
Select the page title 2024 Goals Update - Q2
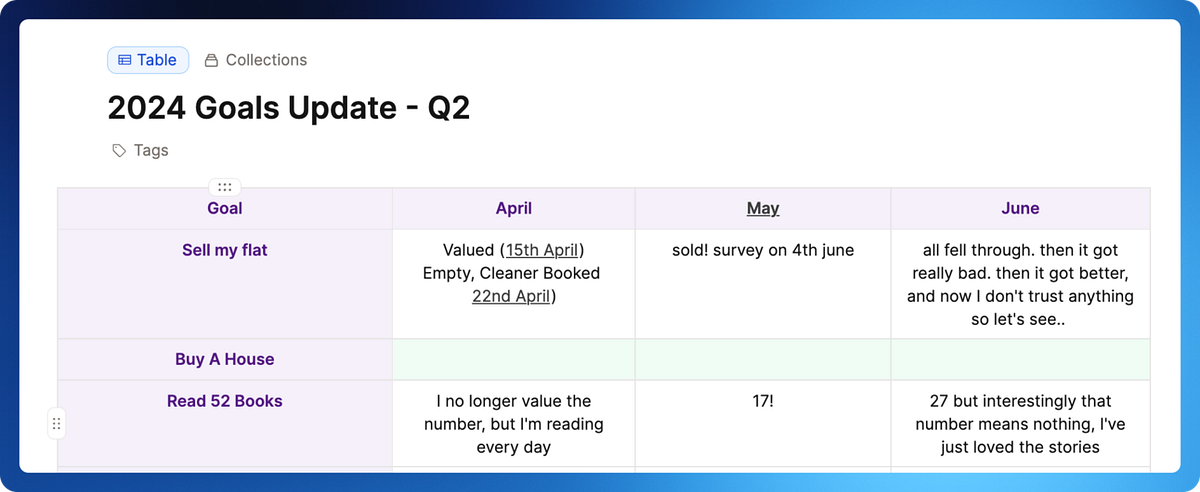point(289,107)
